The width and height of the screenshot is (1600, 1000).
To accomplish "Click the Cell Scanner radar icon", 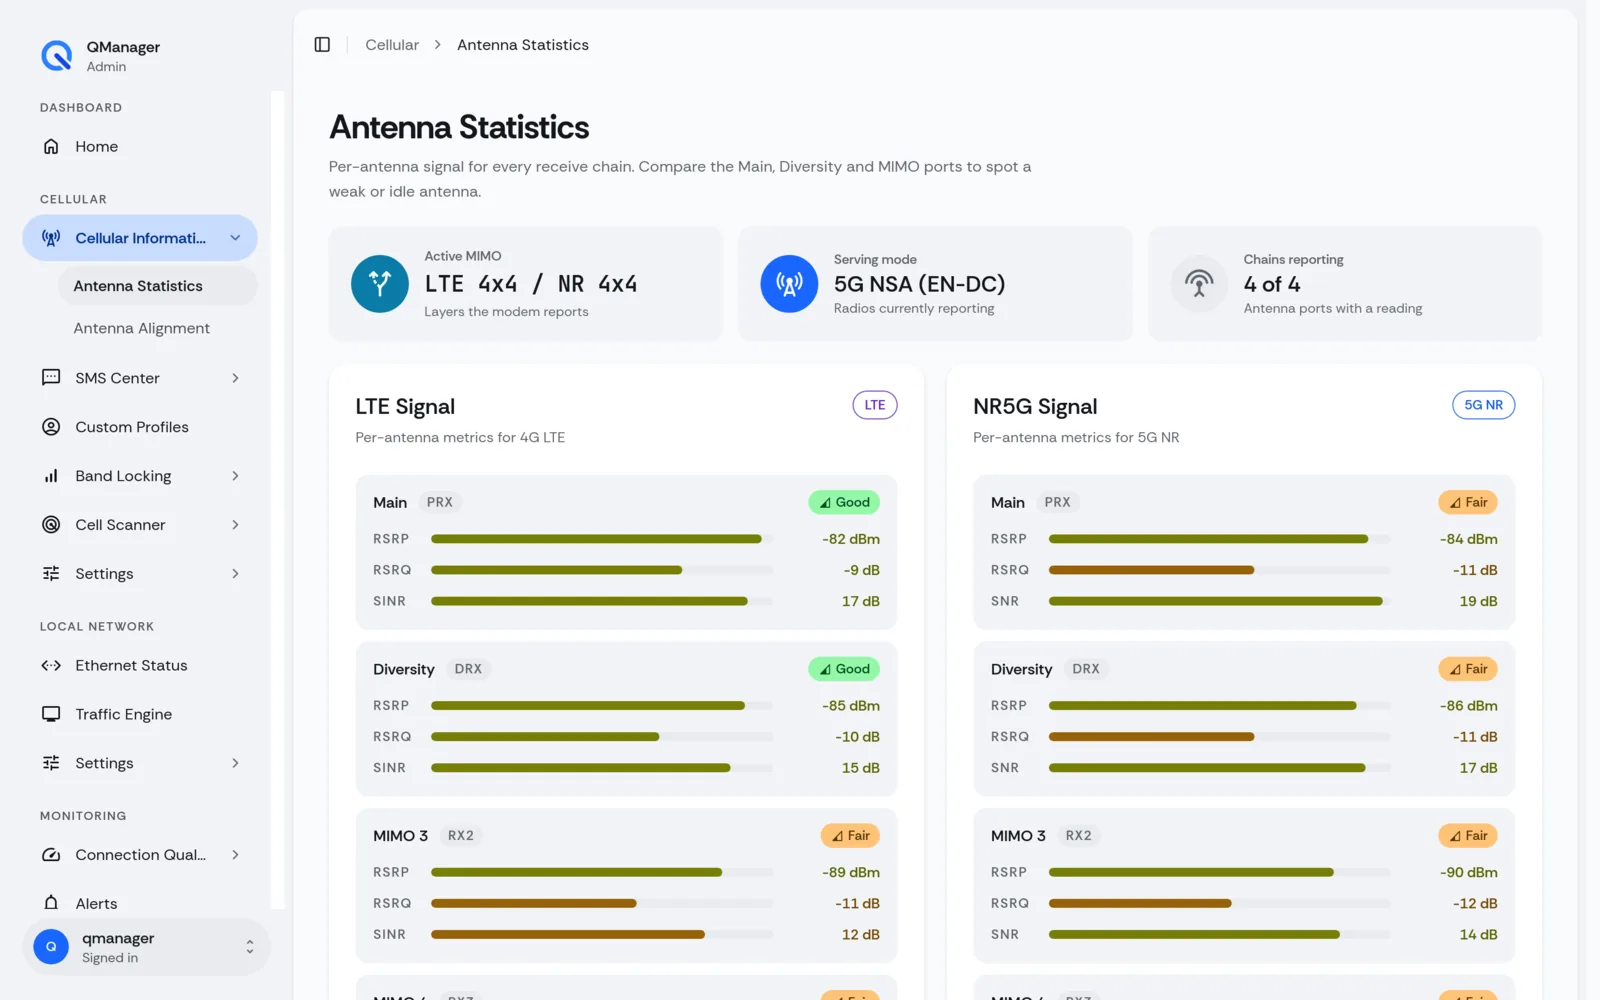I will tap(51, 525).
